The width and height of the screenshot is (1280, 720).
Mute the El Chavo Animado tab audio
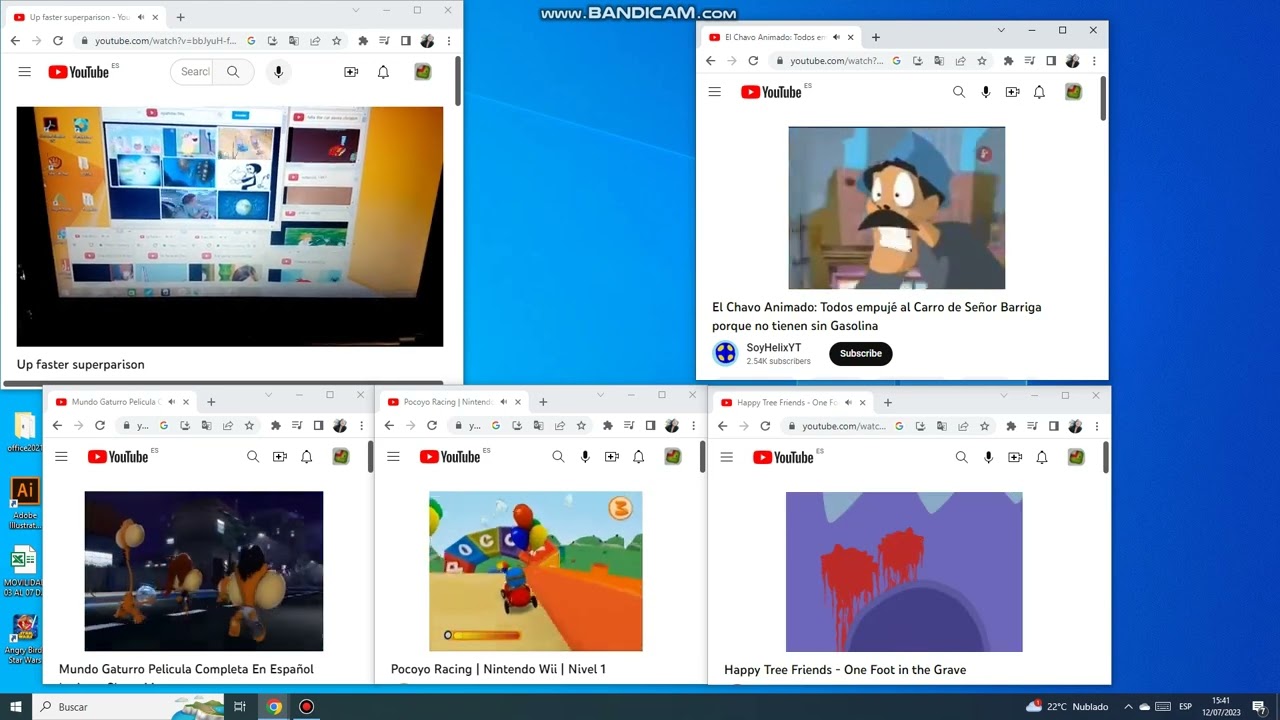click(x=836, y=37)
